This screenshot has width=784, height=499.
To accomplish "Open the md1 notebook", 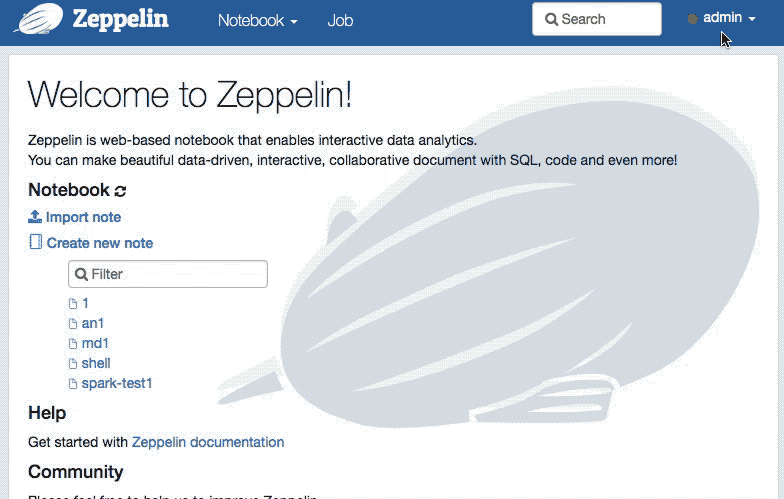I will point(95,344).
